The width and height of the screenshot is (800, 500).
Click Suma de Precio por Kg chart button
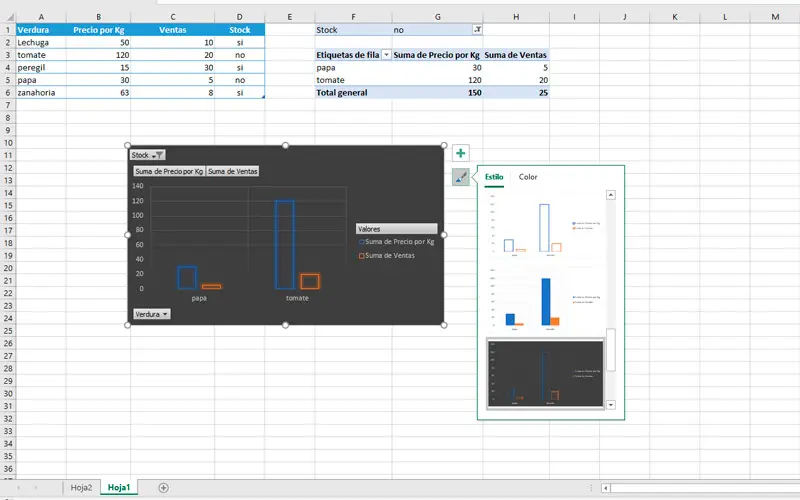coord(169,171)
